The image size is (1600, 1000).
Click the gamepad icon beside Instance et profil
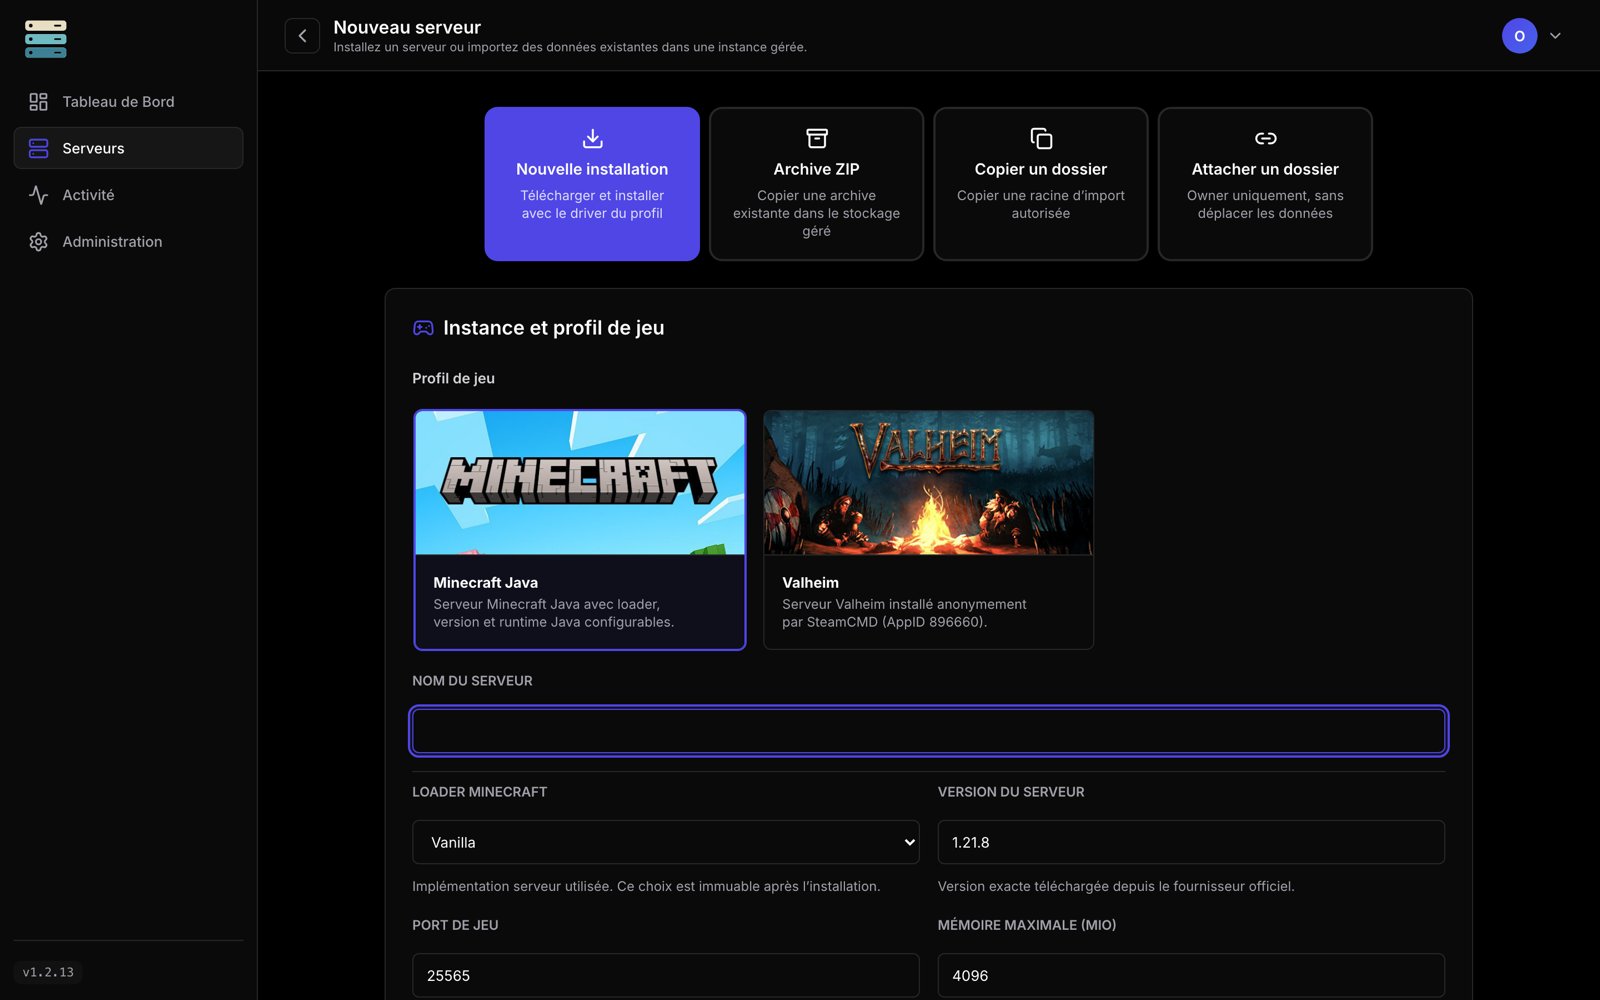[423, 328]
